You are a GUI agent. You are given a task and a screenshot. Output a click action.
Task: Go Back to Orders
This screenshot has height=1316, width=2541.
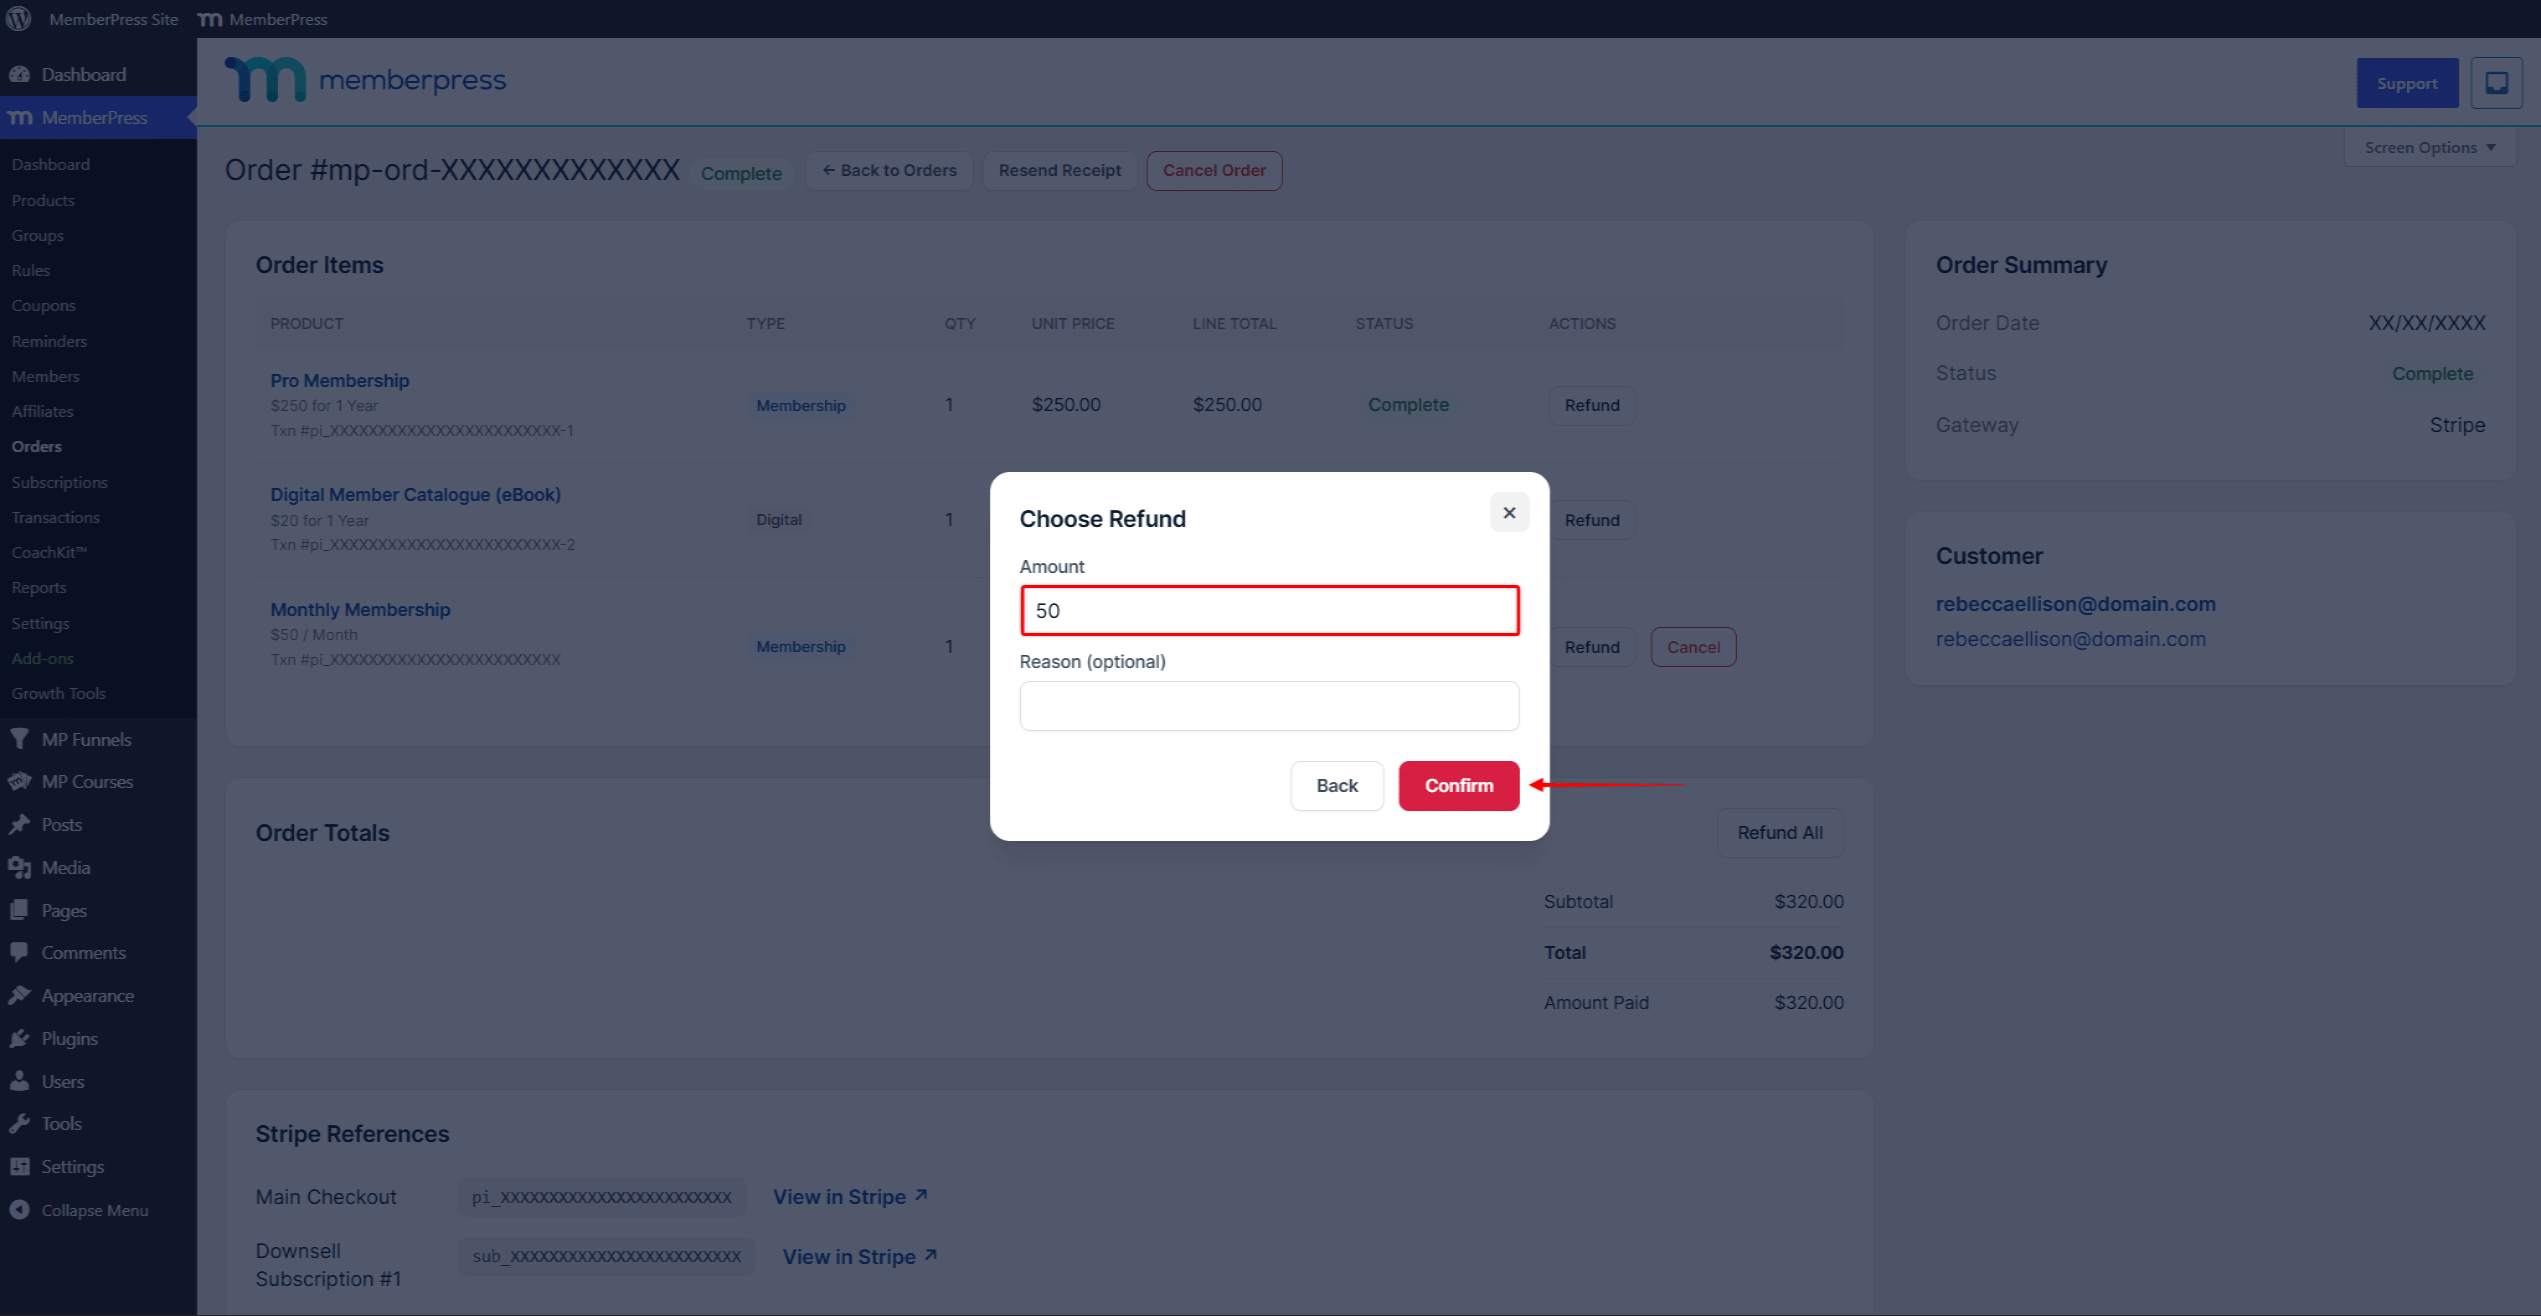(x=889, y=170)
